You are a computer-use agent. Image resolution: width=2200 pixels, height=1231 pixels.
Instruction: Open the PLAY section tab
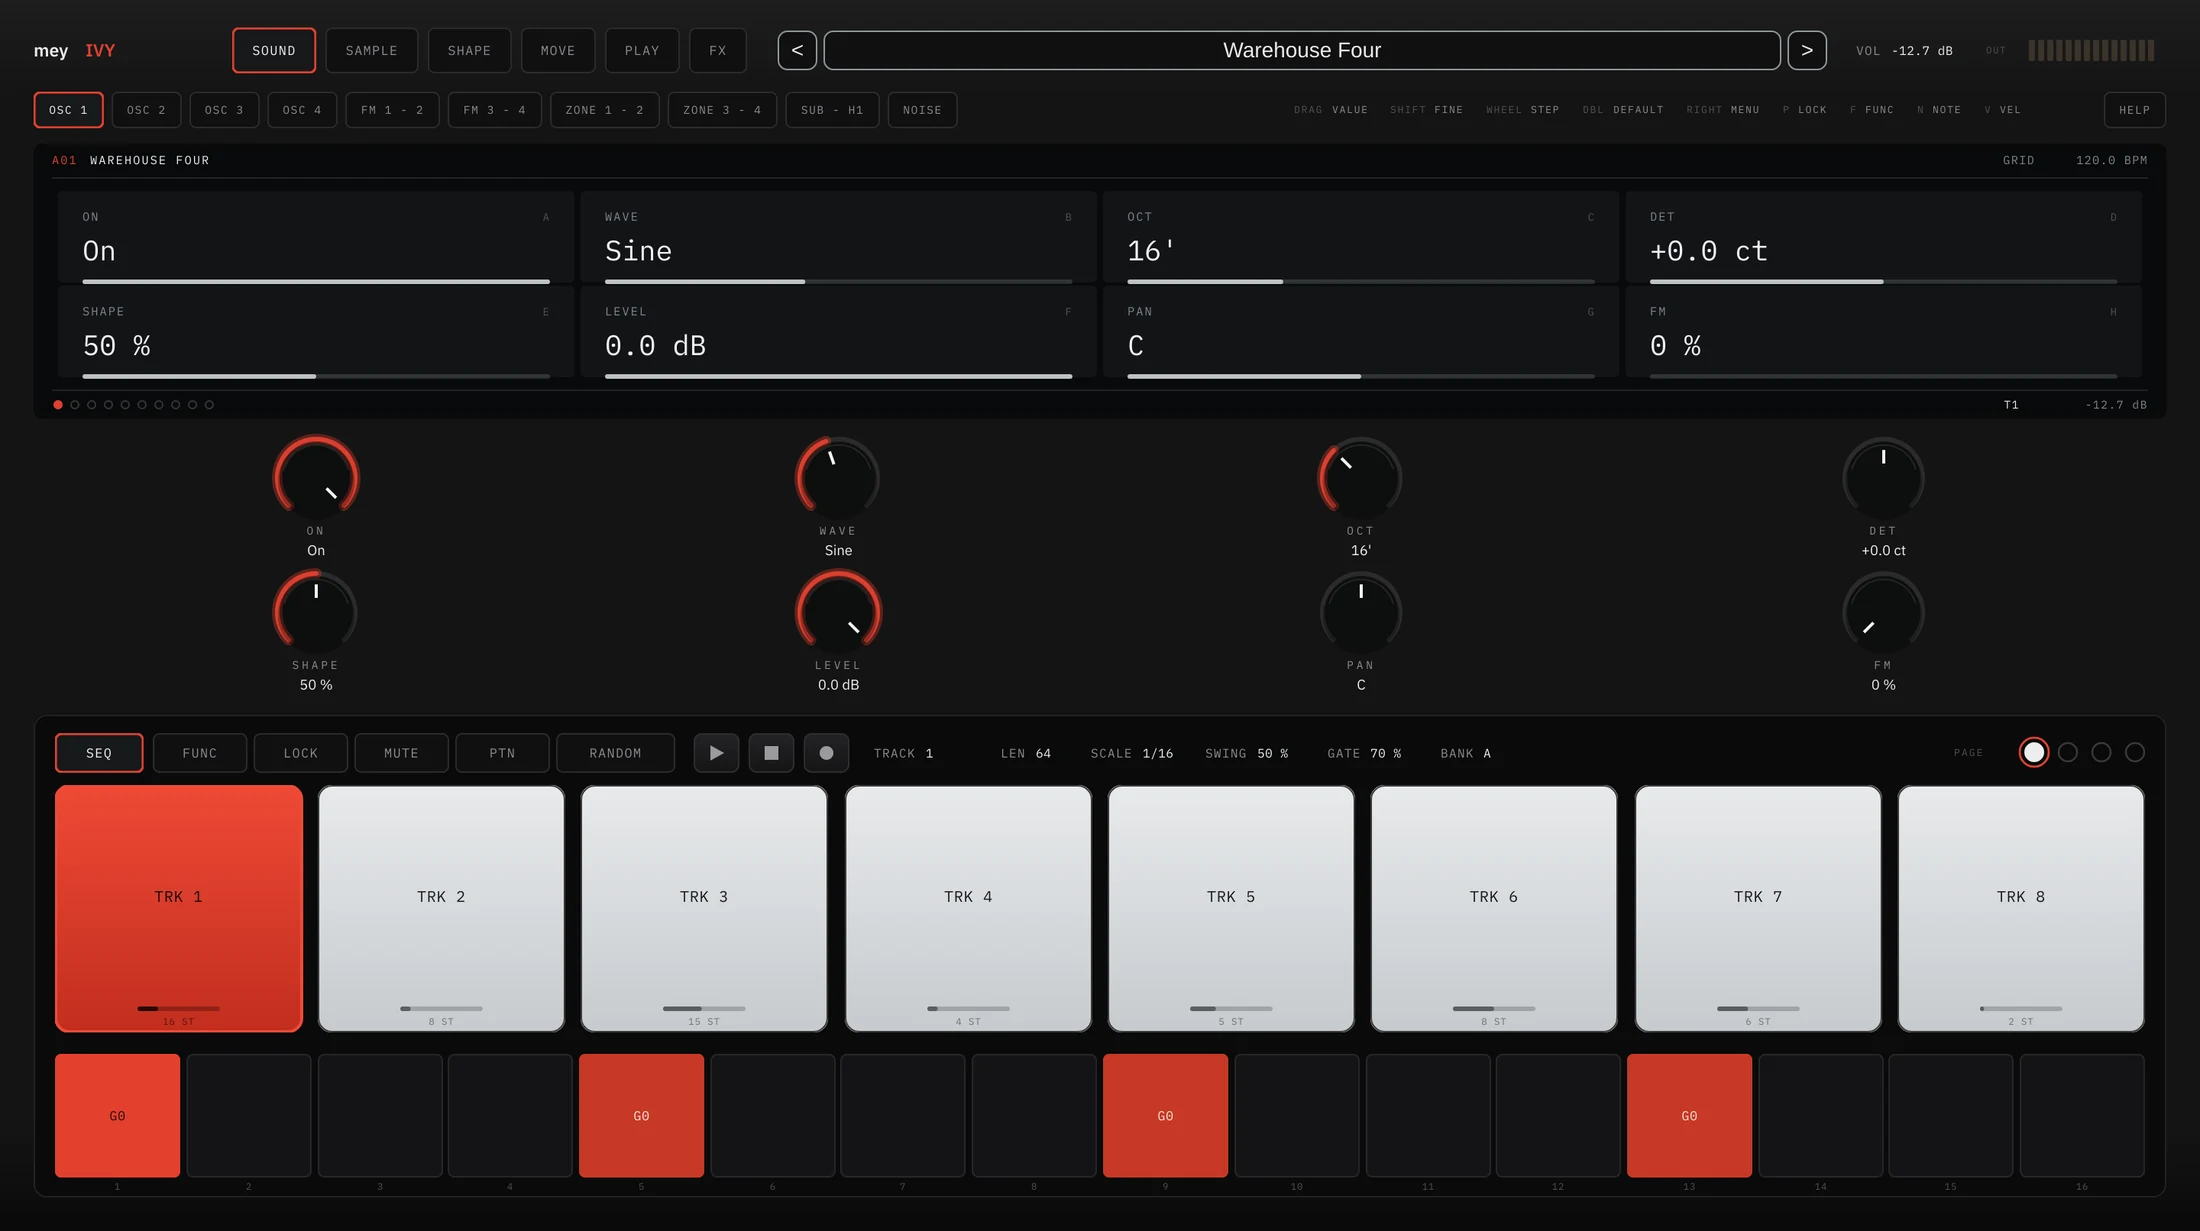pyautogui.click(x=642, y=50)
